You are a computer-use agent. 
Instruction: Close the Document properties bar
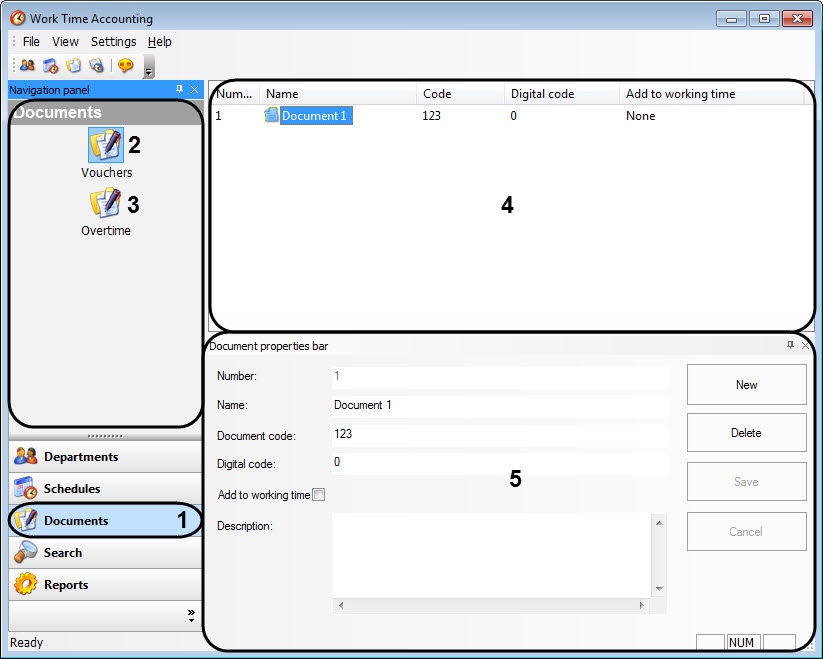click(805, 345)
